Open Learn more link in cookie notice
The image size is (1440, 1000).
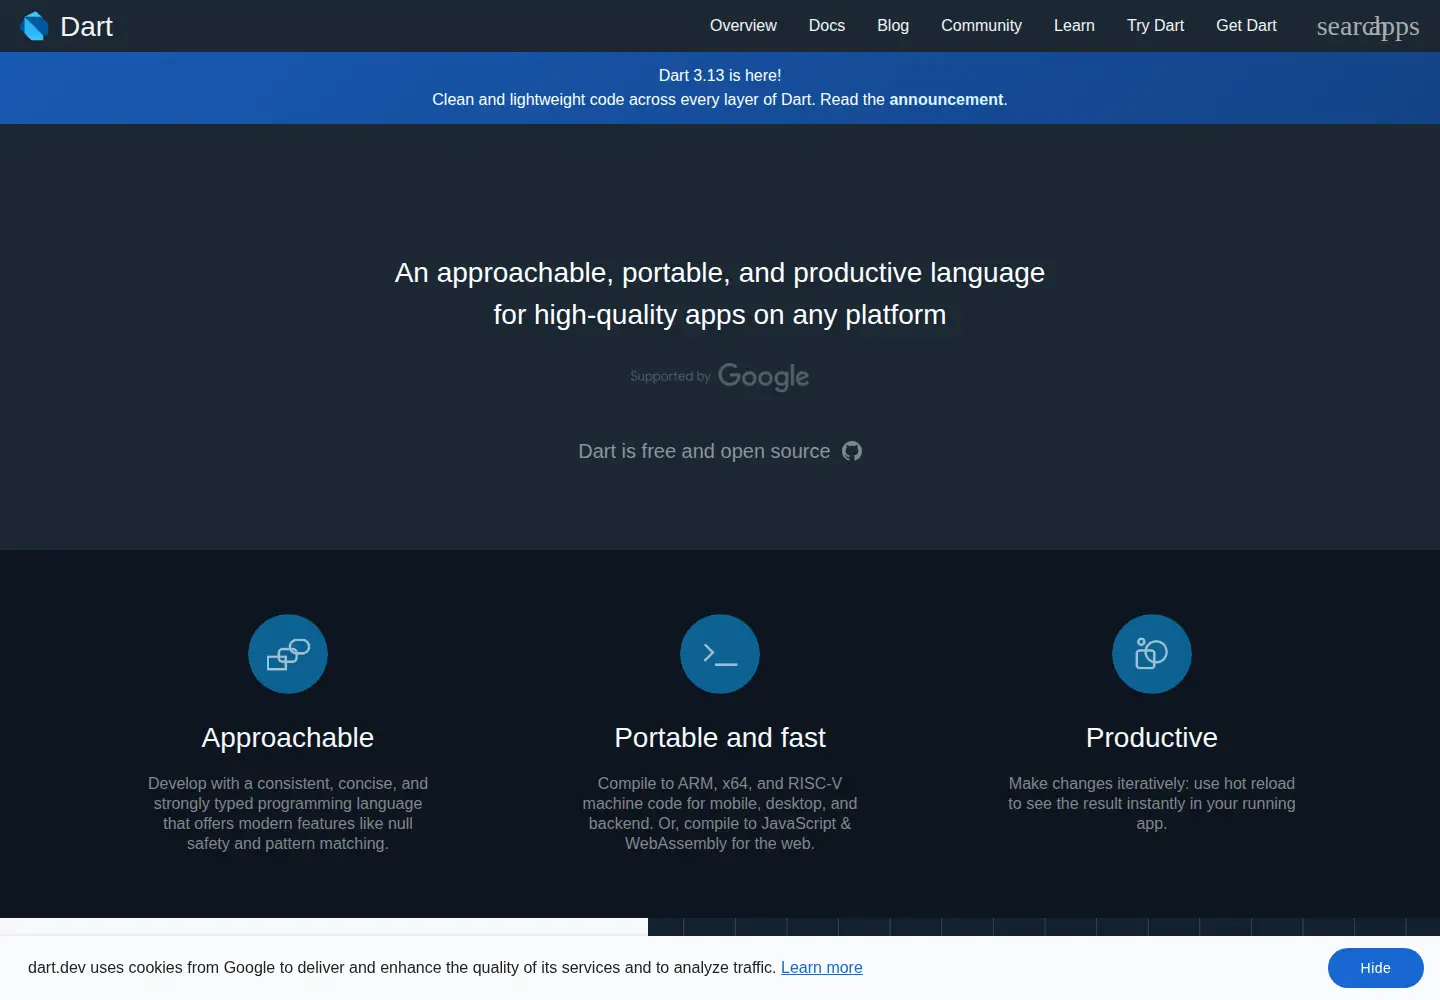pyautogui.click(x=821, y=968)
